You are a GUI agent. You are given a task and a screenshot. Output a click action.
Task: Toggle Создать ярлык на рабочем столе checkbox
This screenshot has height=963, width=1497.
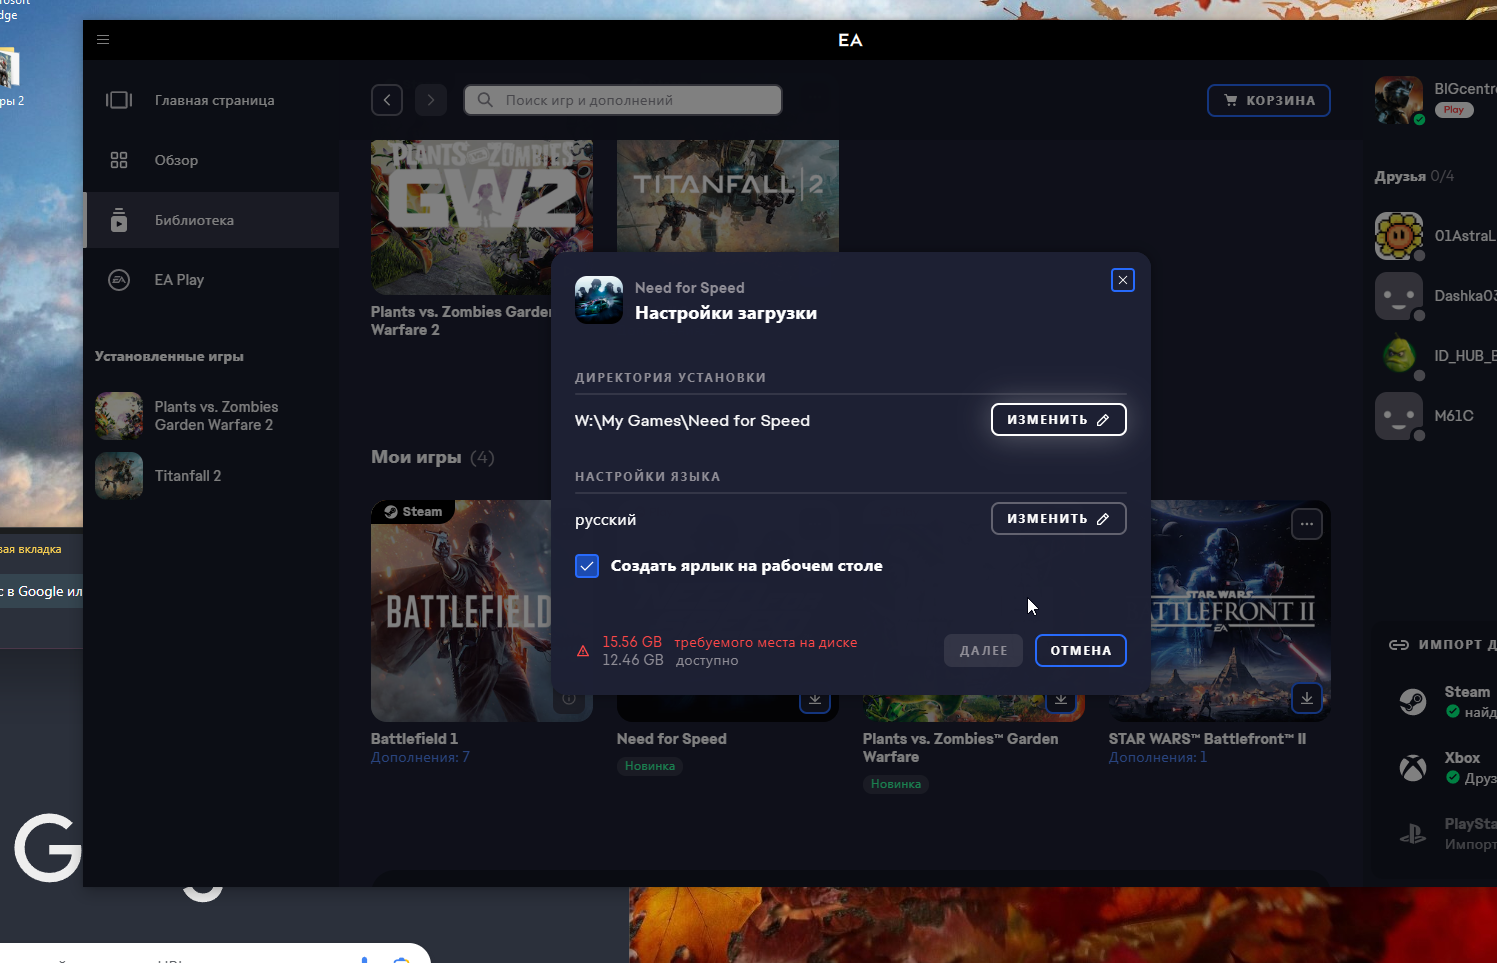pos(587,566)
